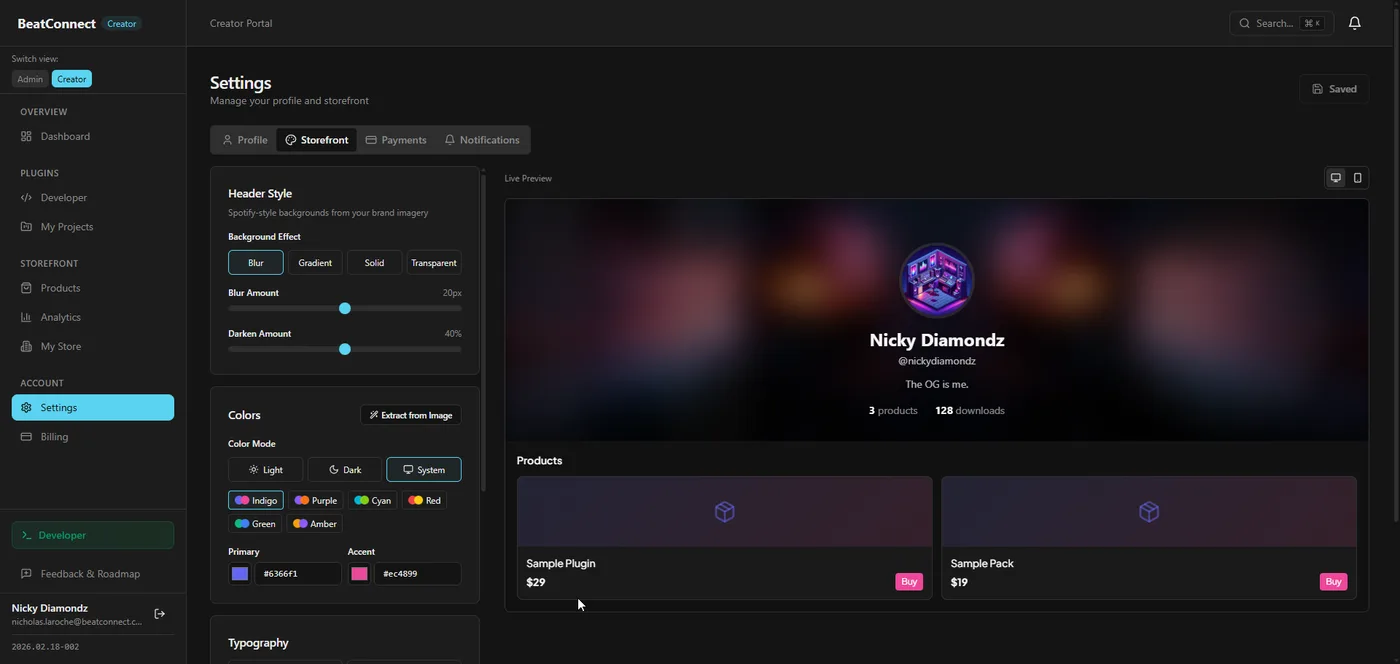Select My Projects in the sidebar
Viewport: 1400px width, 664px height.
(67, 226)
